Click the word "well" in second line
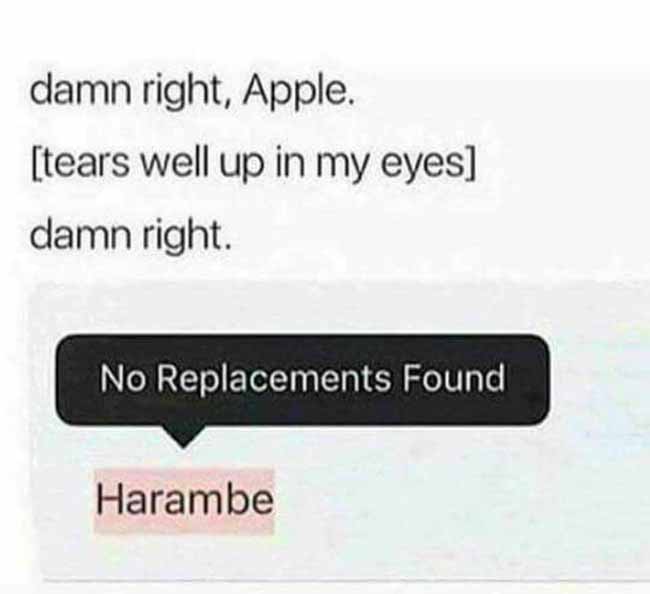 click(174, 164)
